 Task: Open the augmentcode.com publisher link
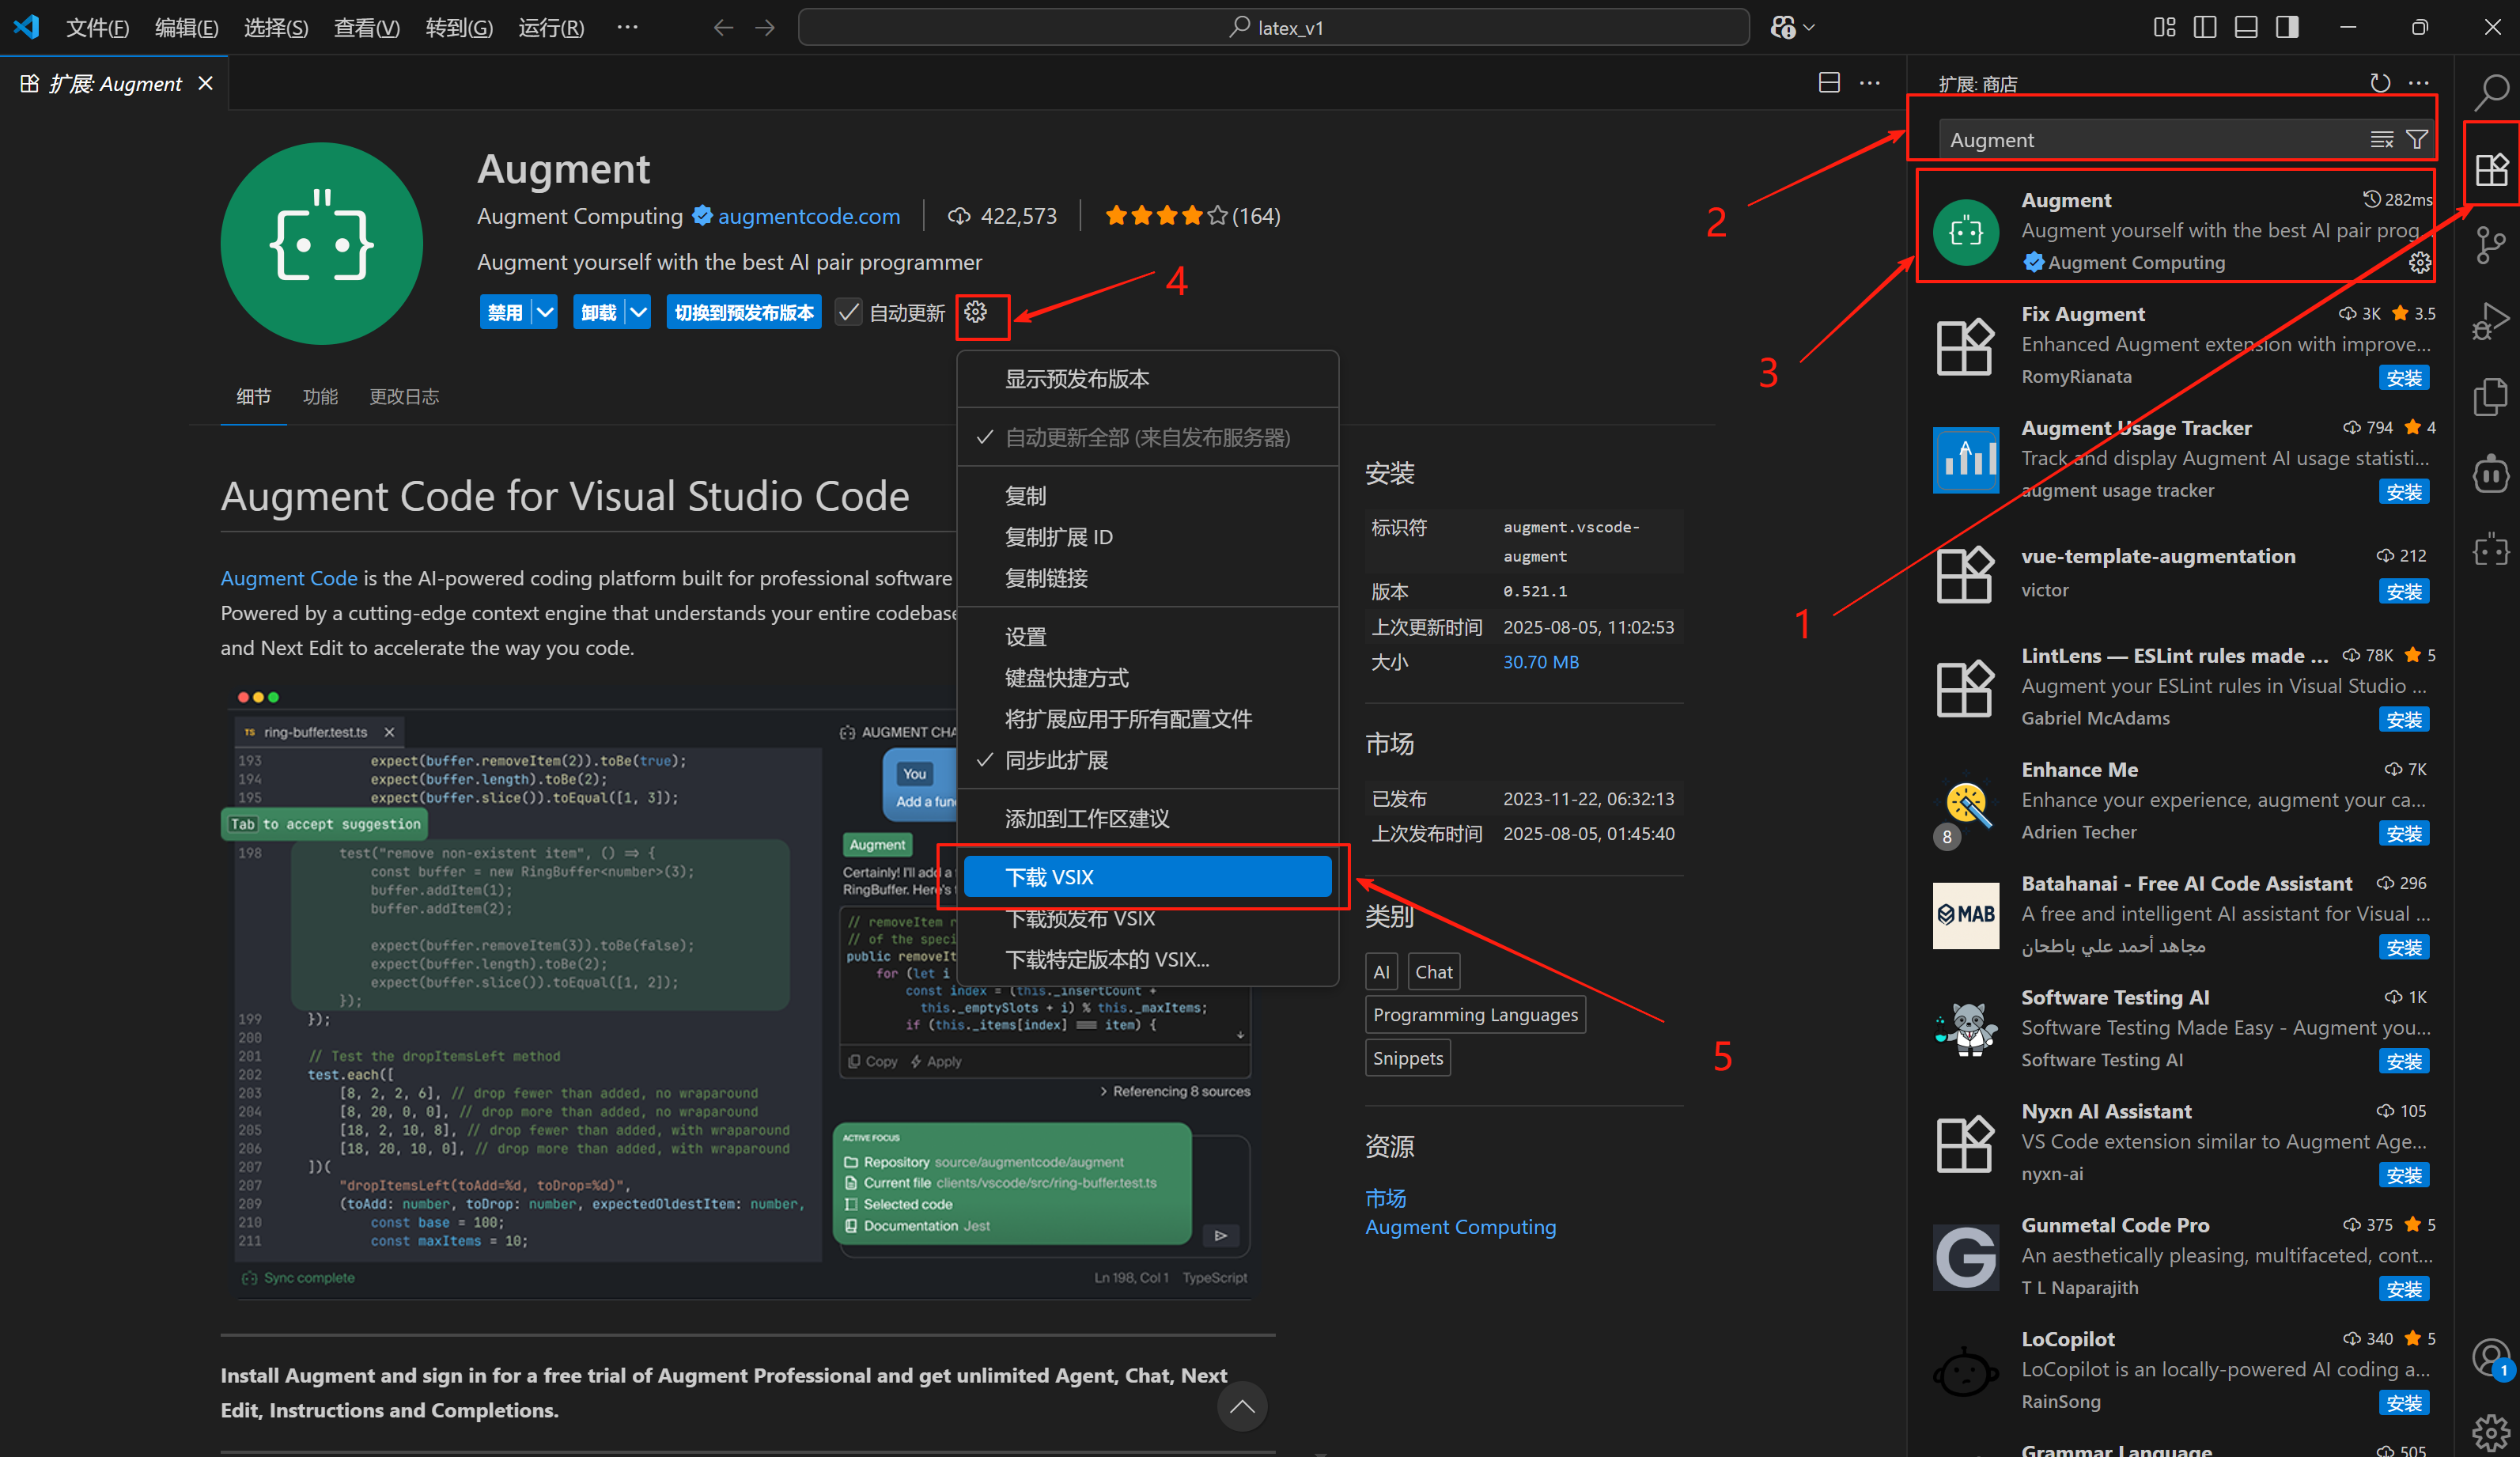tap(809, 216)
